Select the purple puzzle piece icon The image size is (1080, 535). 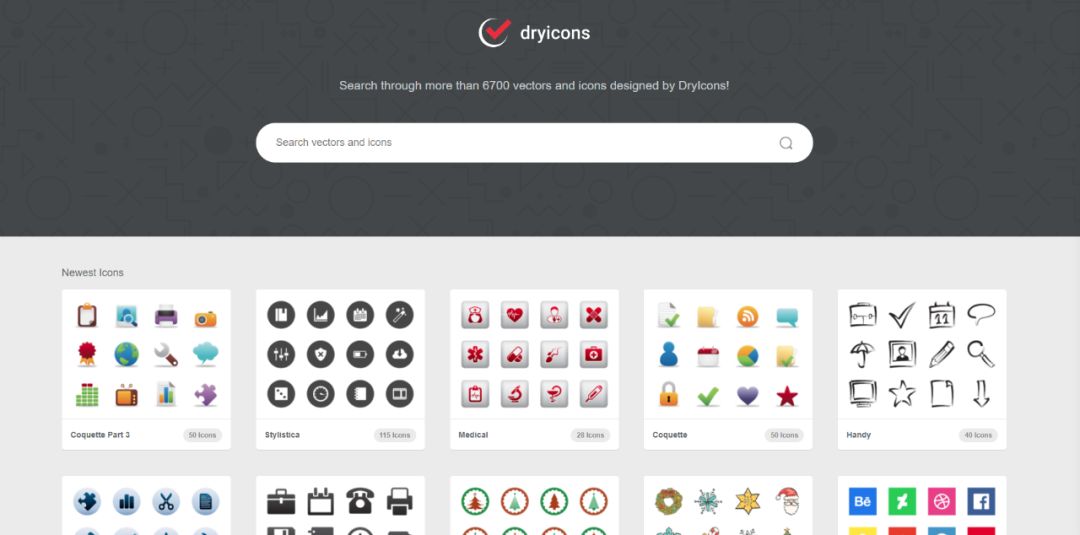click(x=205, y=395)
